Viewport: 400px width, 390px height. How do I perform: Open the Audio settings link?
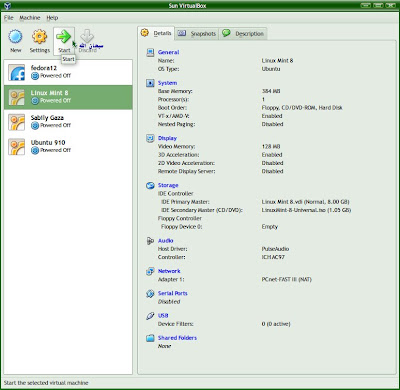[165, 241]
